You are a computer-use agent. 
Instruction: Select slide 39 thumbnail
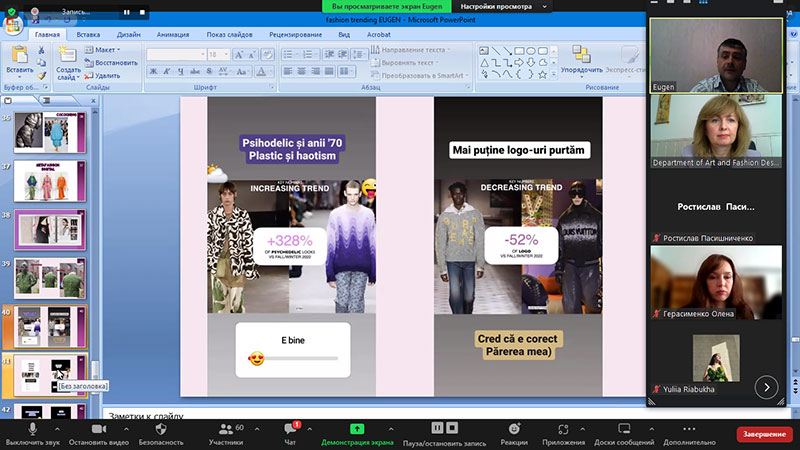[50, 278]
